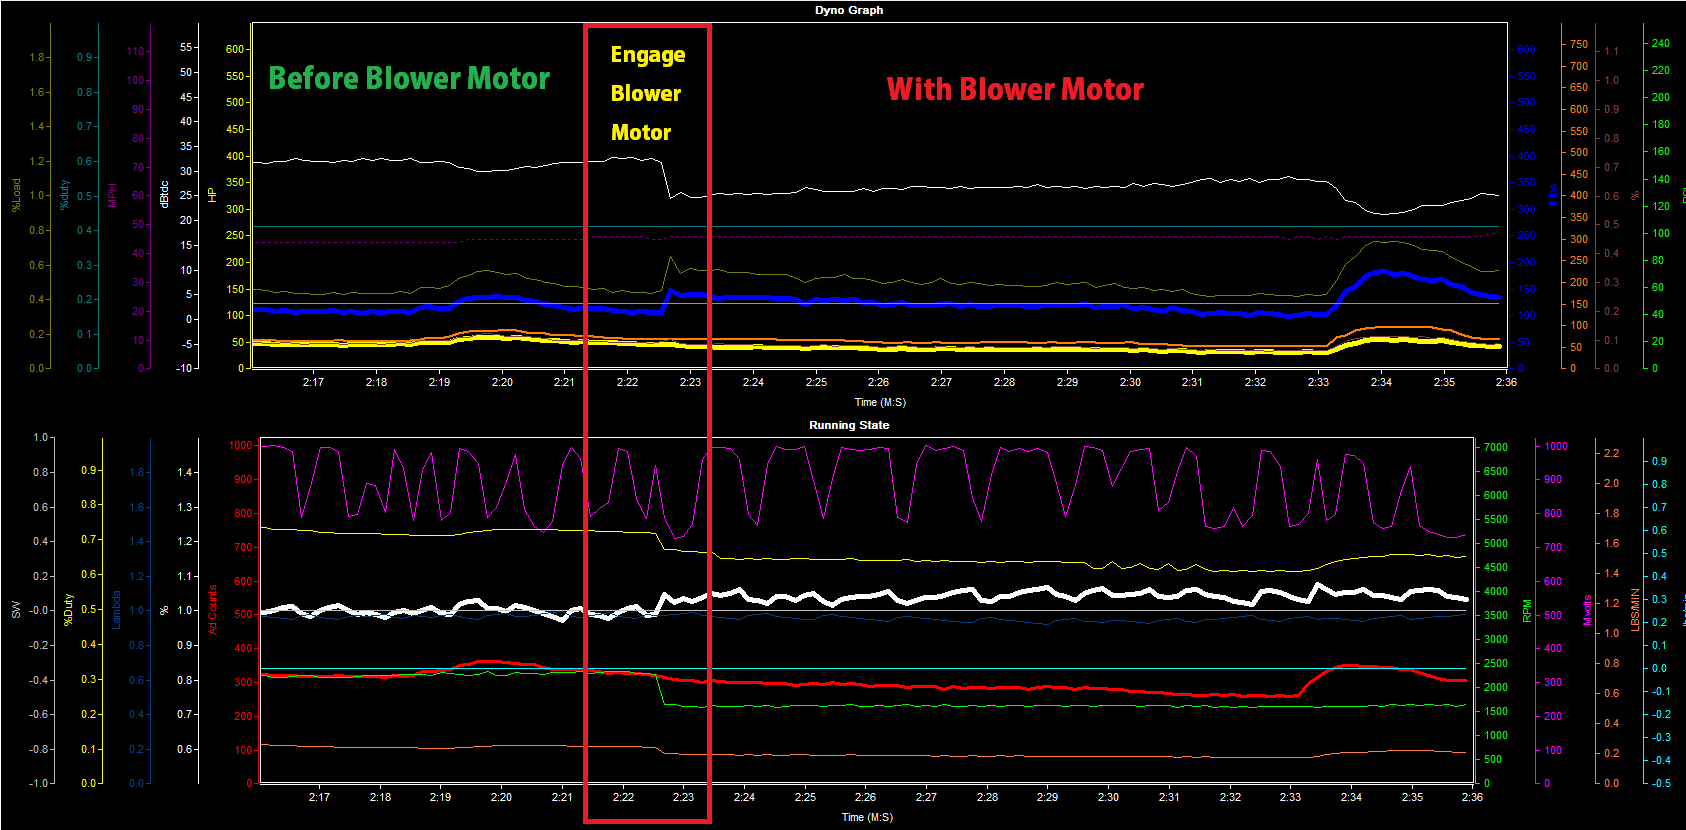
Task: Select the green RPM axis label
Action: tap(1527, 610)
